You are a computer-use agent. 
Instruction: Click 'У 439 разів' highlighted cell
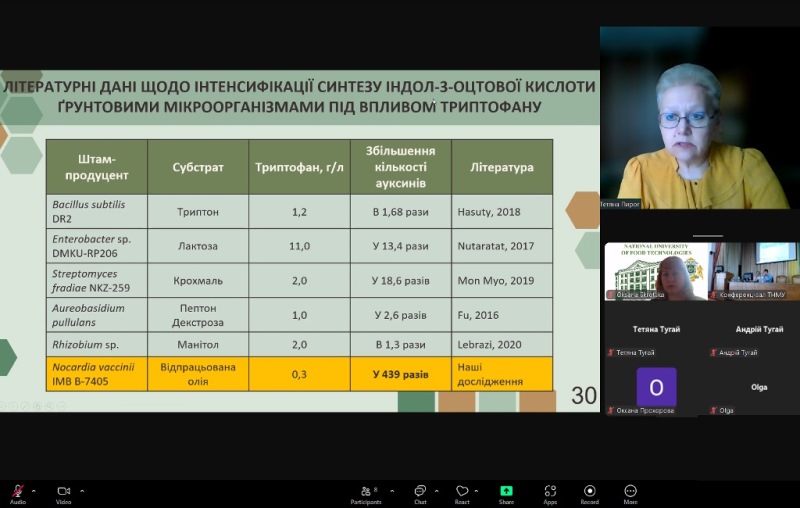(x=401, y=374)
